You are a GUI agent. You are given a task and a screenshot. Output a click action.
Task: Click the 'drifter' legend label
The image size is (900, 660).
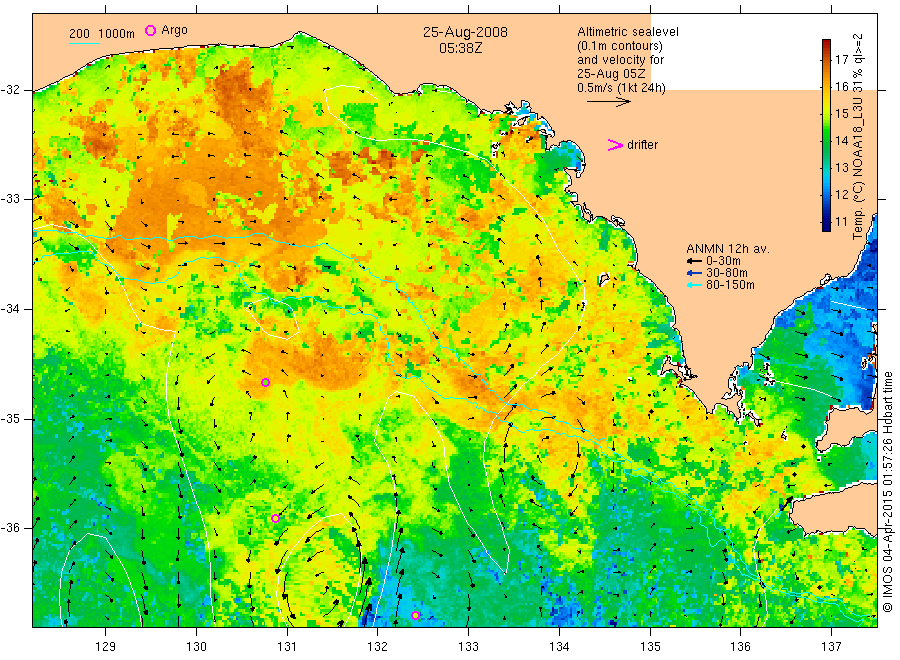coord(642,145)
